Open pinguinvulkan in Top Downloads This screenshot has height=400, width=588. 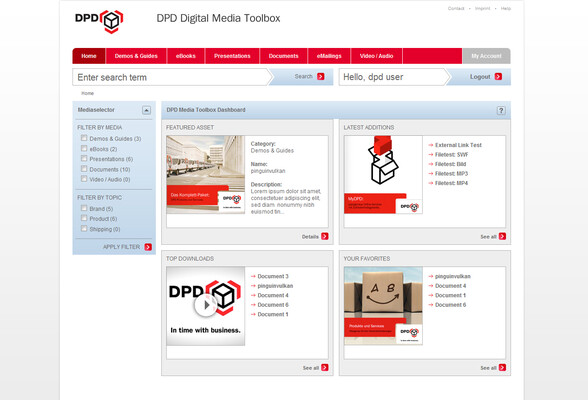(x=275, y=286)
